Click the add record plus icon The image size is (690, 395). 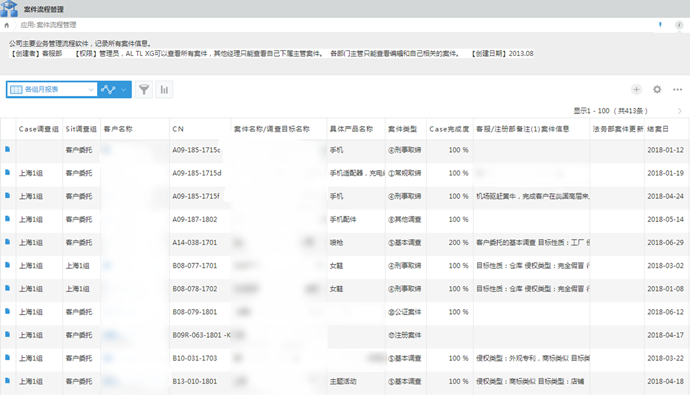[636, 90]
